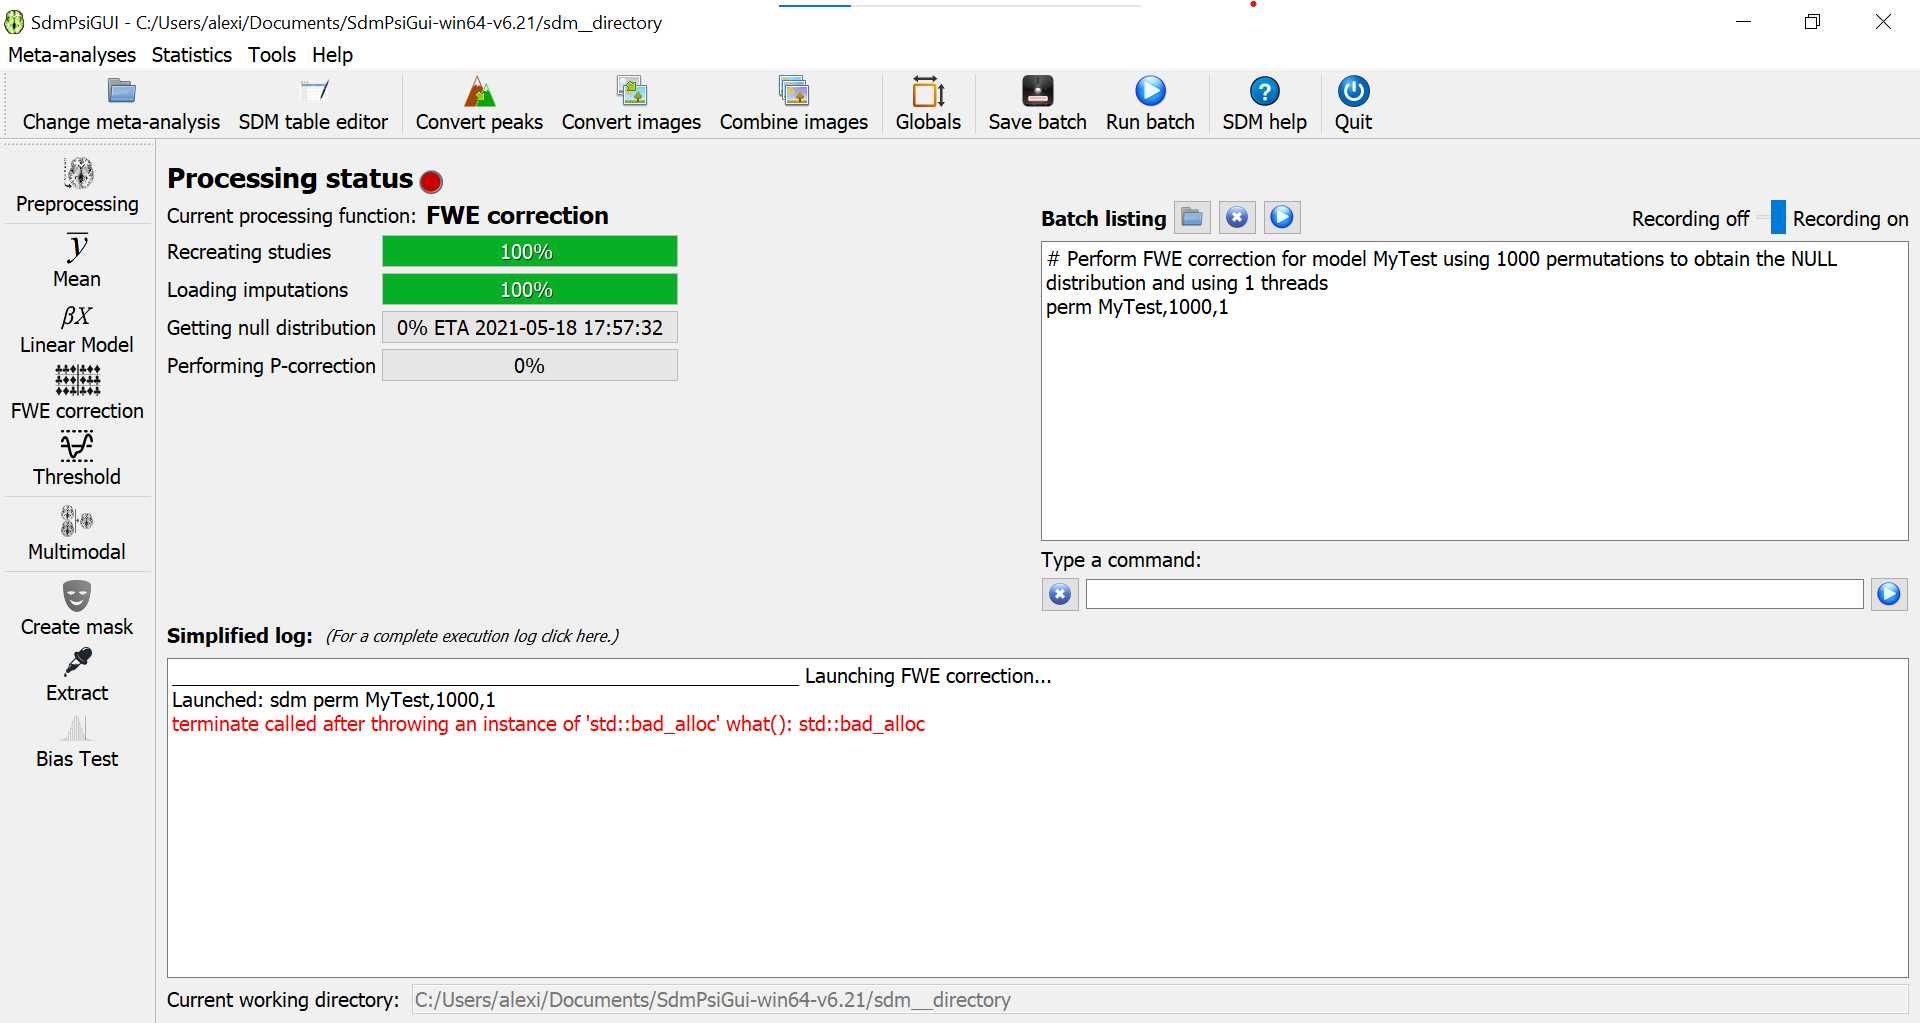Select the Mean analysis icon

[77, 260]
